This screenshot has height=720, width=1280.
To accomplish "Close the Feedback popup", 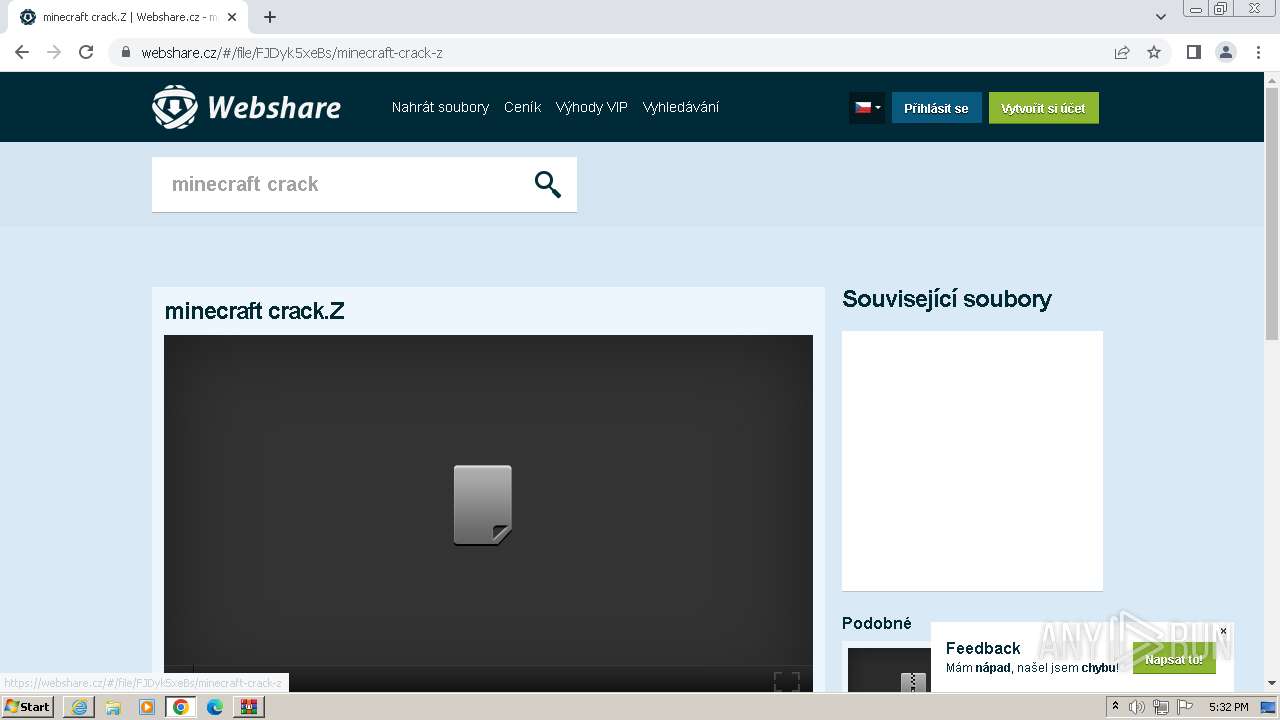I will click(1223, 631).
